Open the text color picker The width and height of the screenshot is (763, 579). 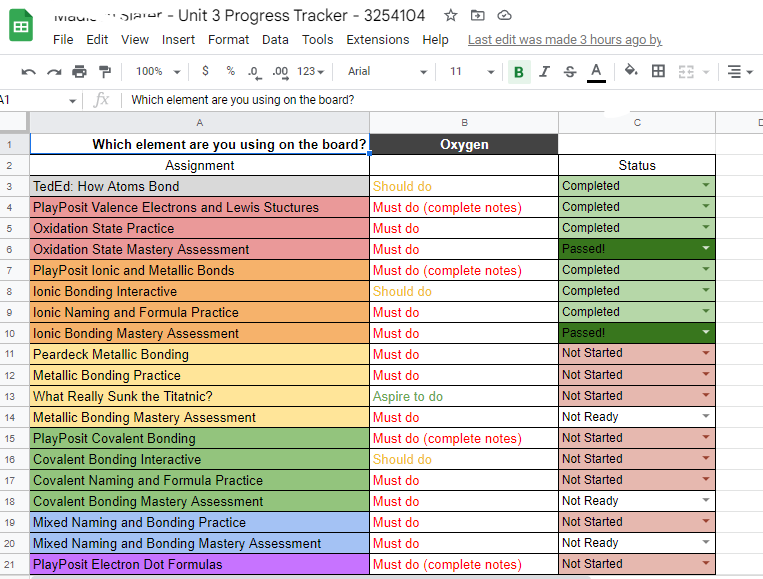(x=596, y=72)
